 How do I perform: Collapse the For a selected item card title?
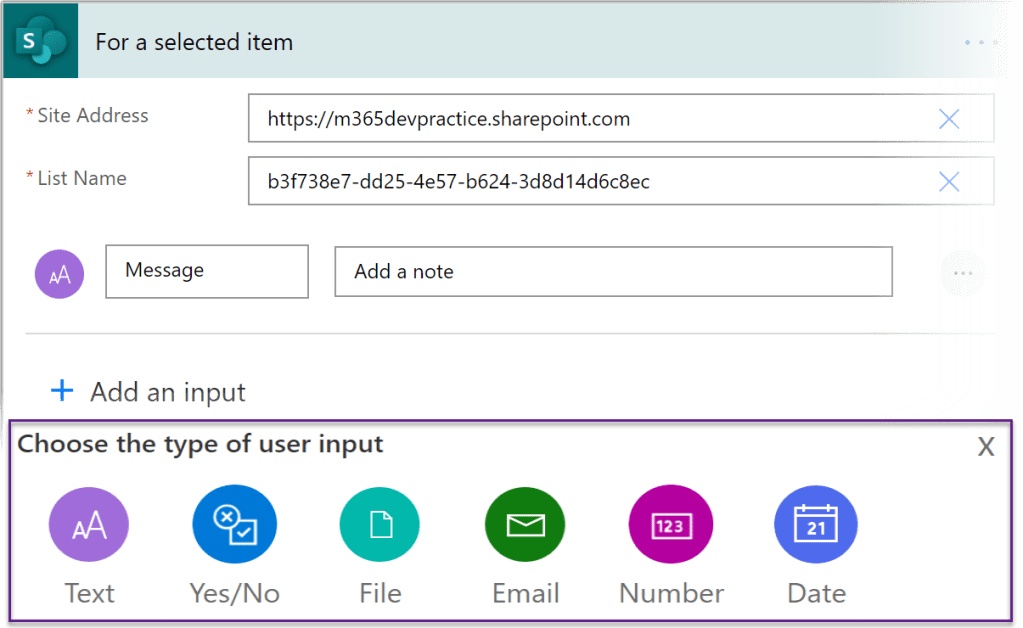[194, 43]
